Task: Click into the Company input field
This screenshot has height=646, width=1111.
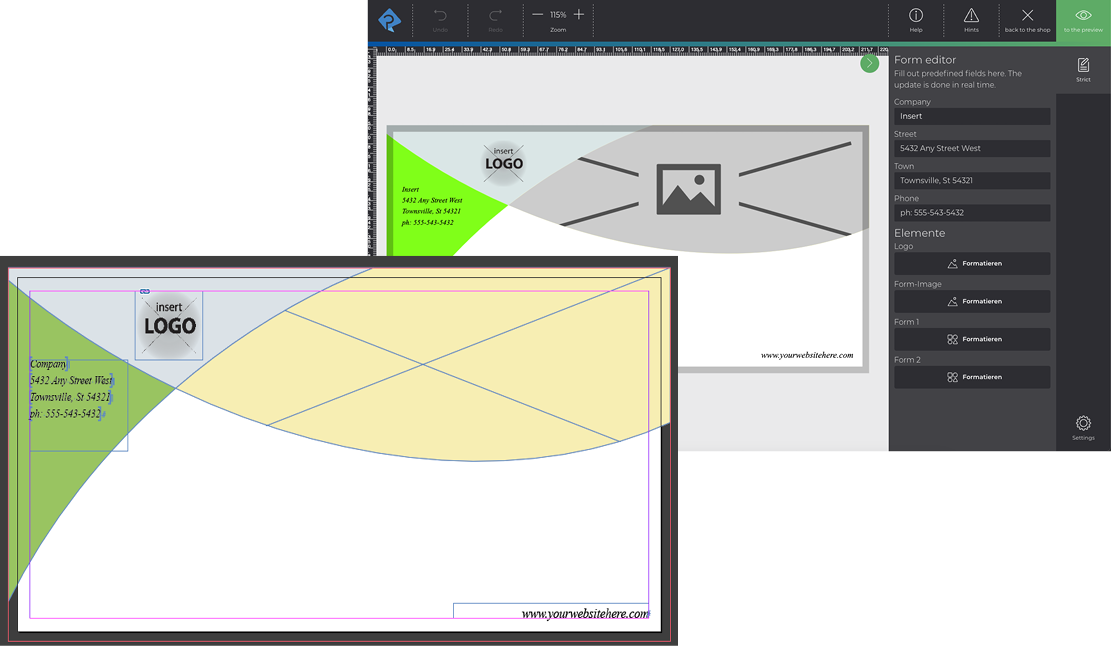Action: click(x=971, y=116)
